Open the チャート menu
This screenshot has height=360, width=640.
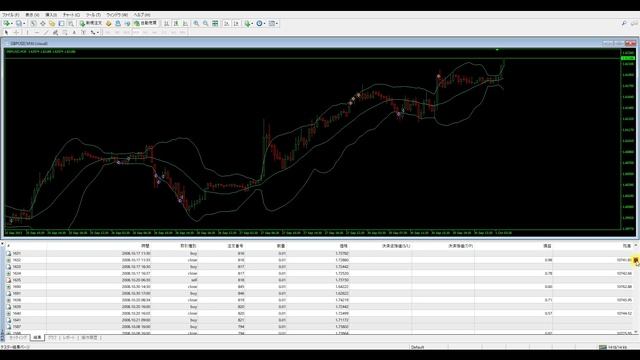[x=71, y=15]
